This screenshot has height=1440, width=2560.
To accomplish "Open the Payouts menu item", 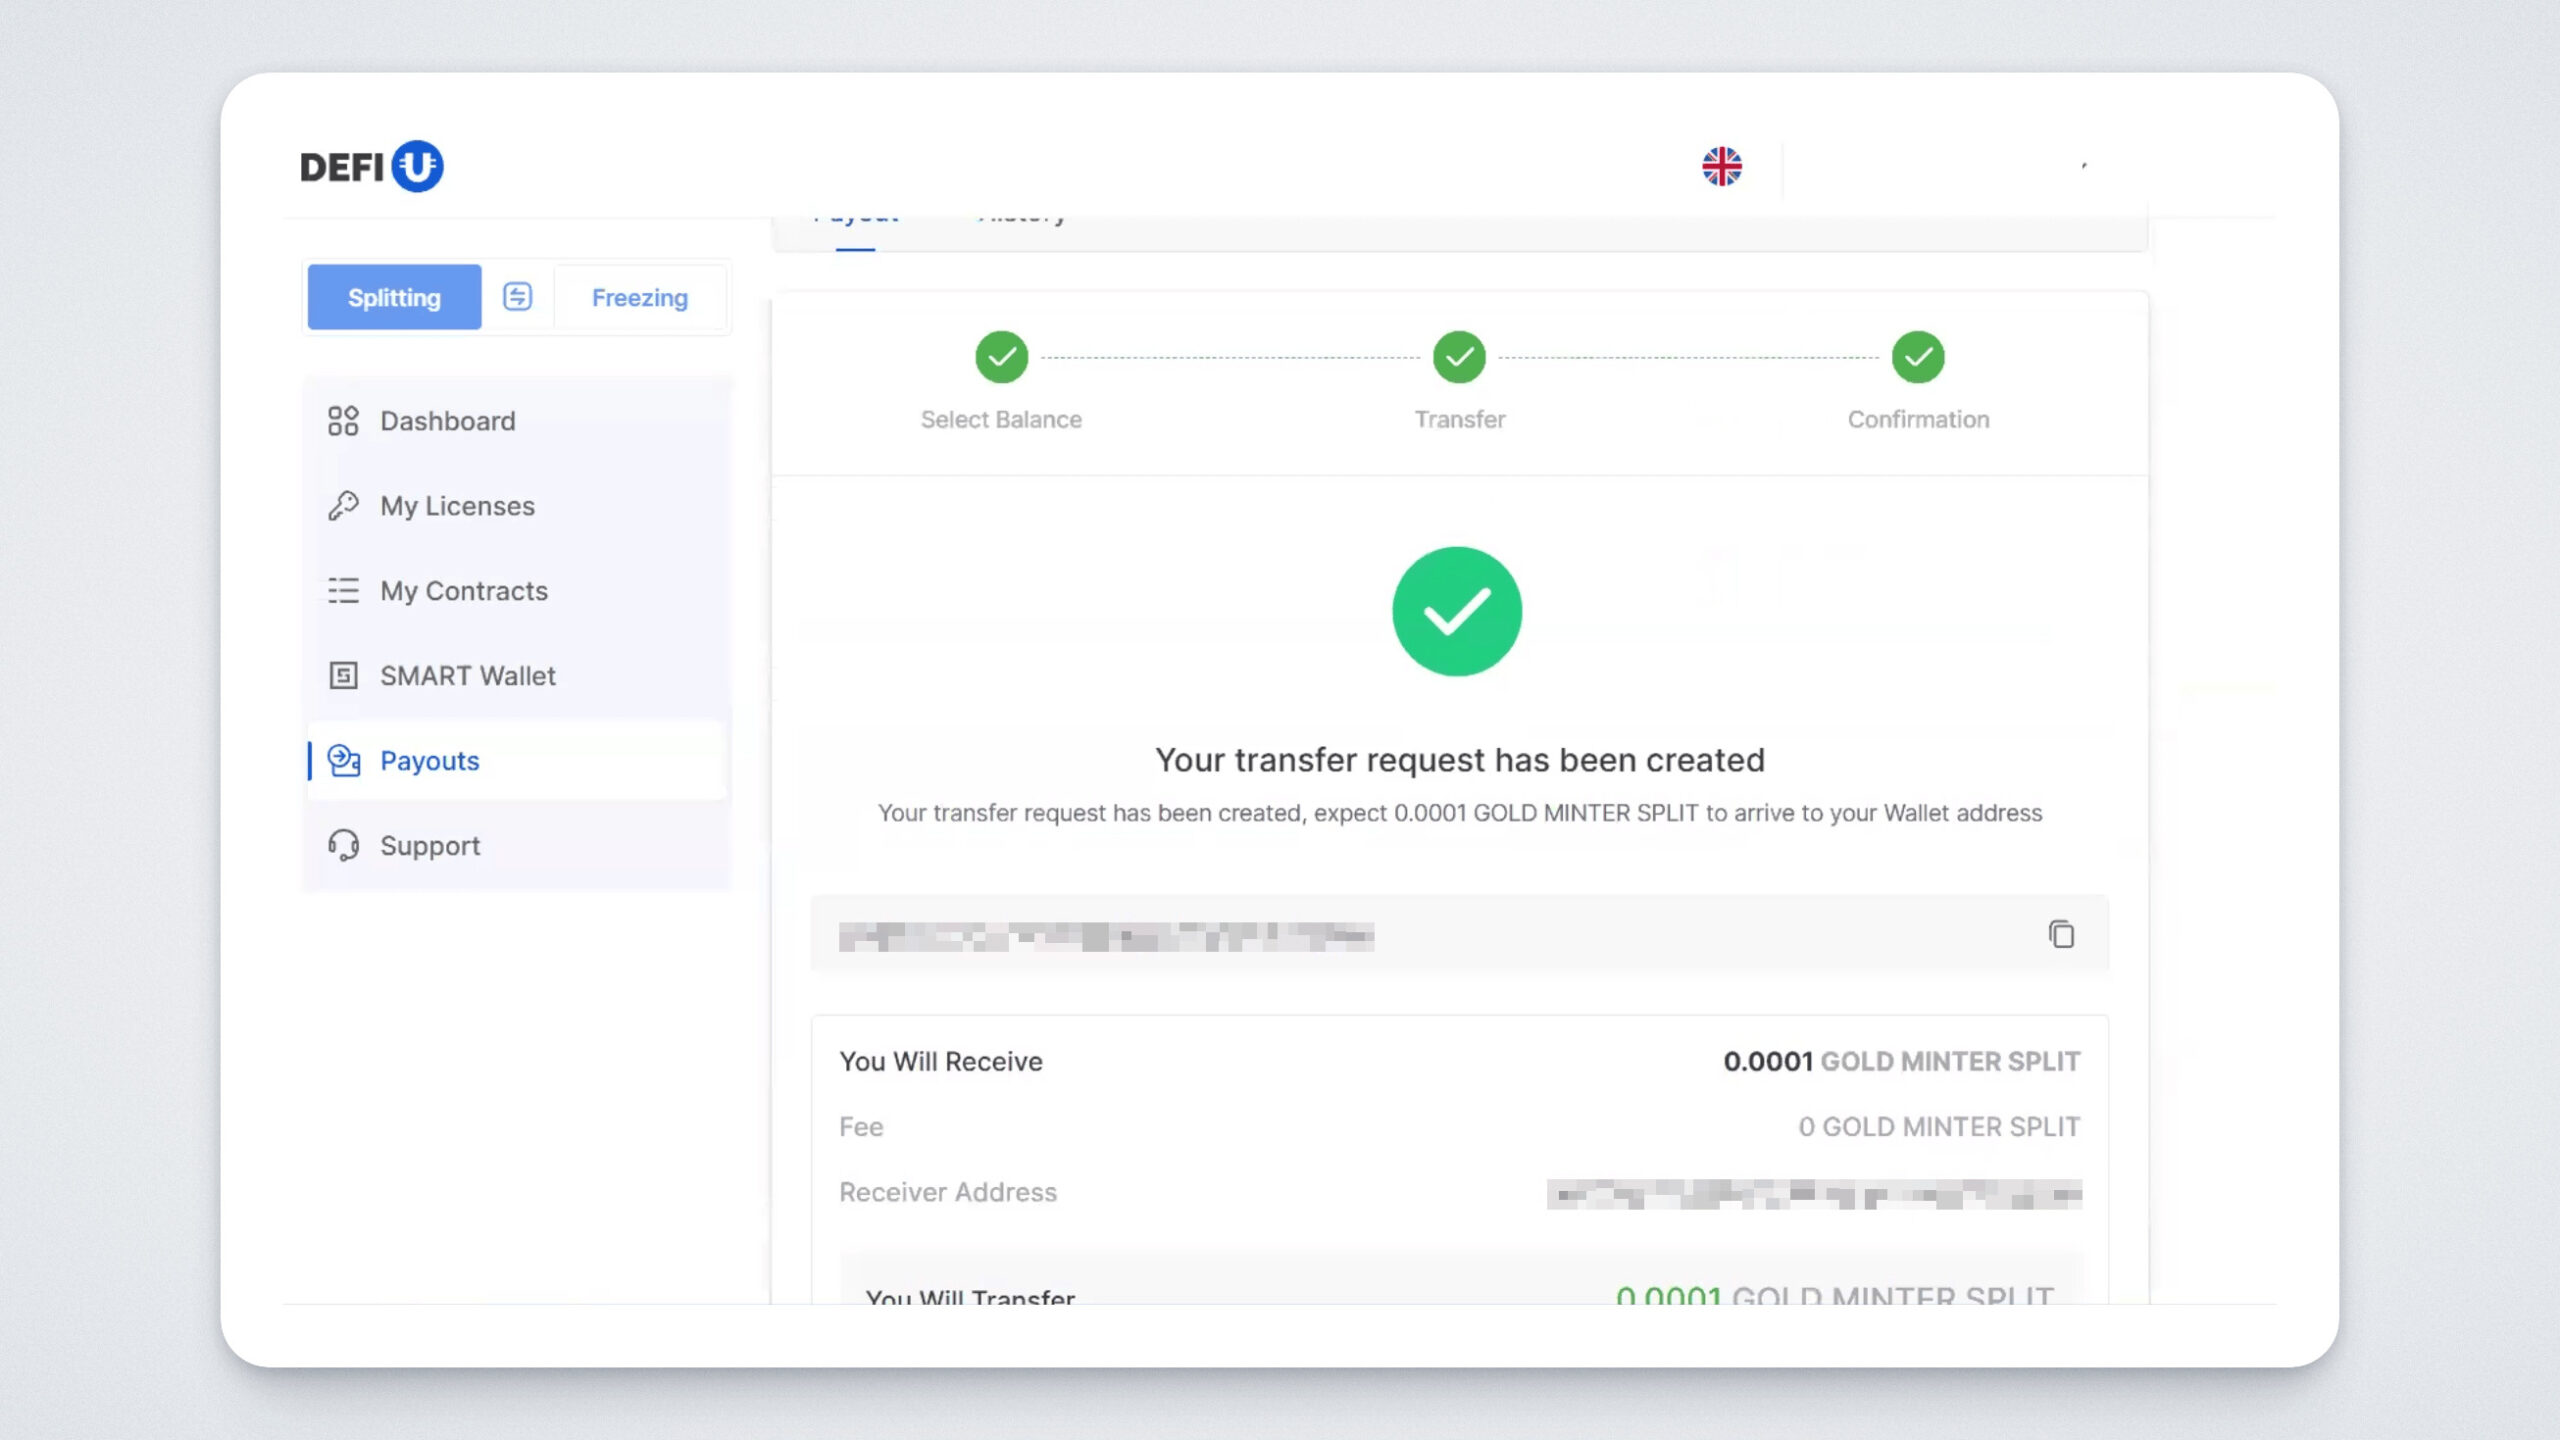I will (x=430, y=761).
